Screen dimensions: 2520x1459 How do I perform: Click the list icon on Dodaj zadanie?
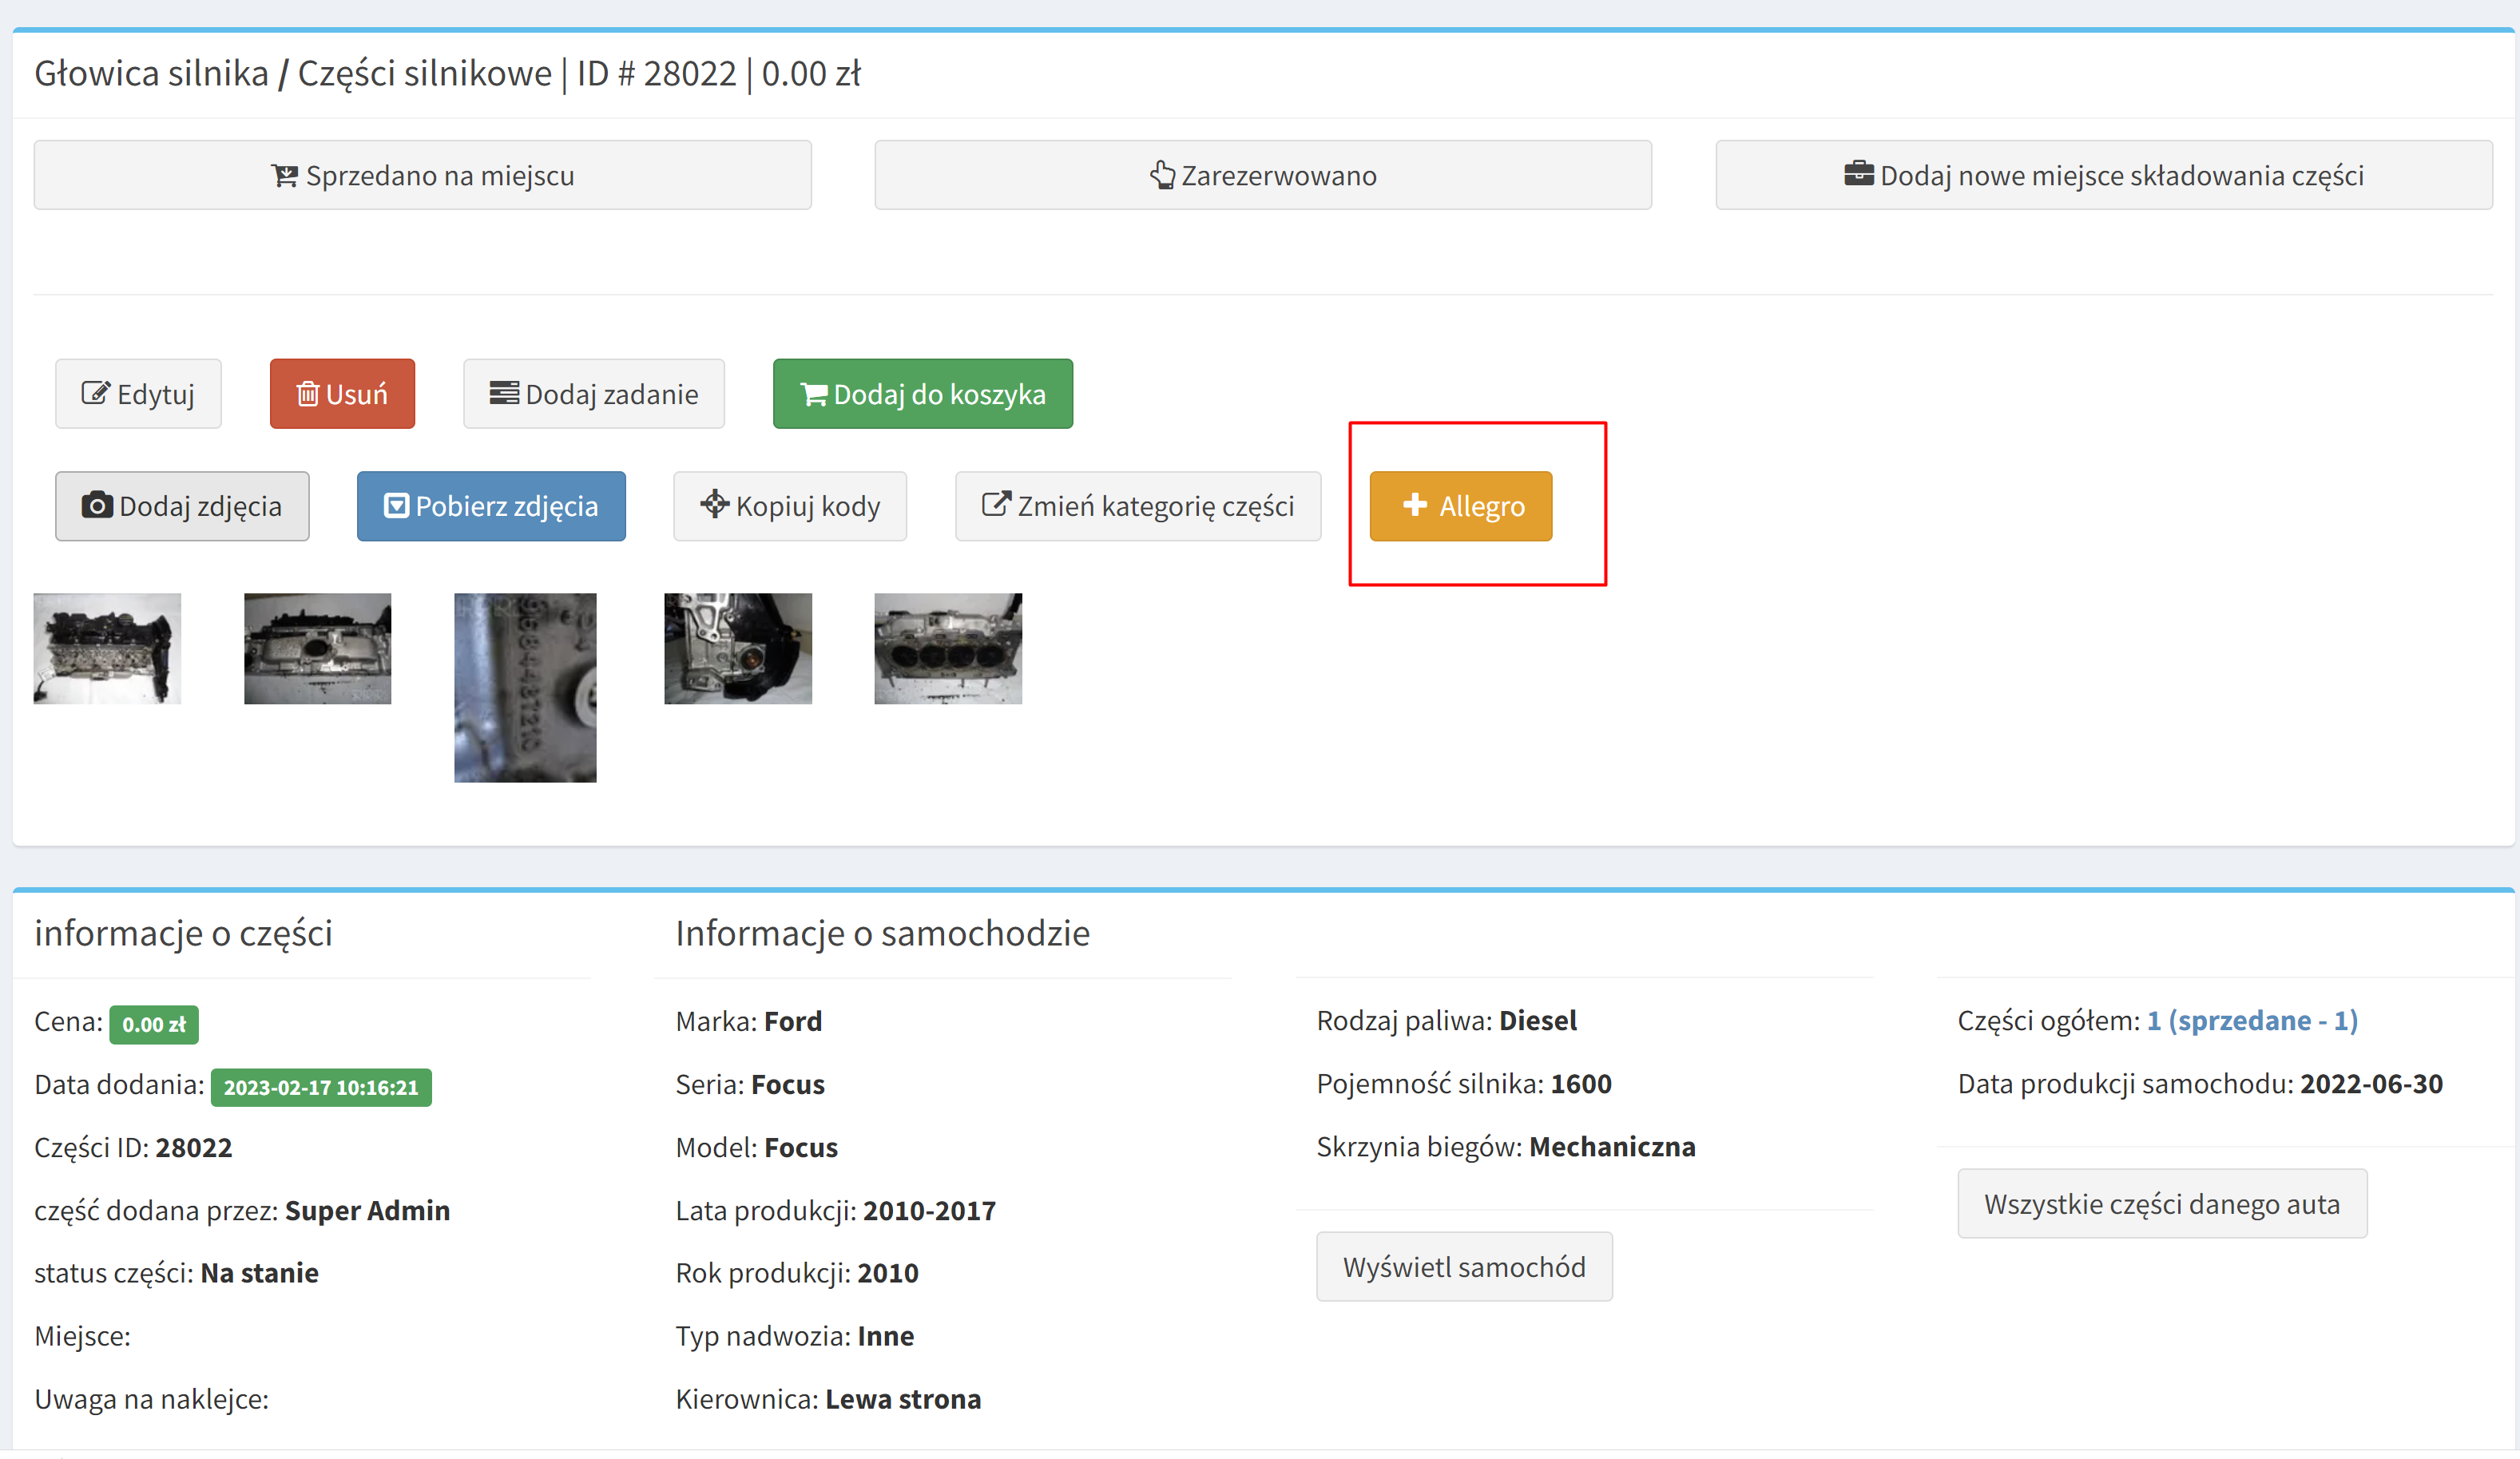pyautogui.click(x=503, y=393)
